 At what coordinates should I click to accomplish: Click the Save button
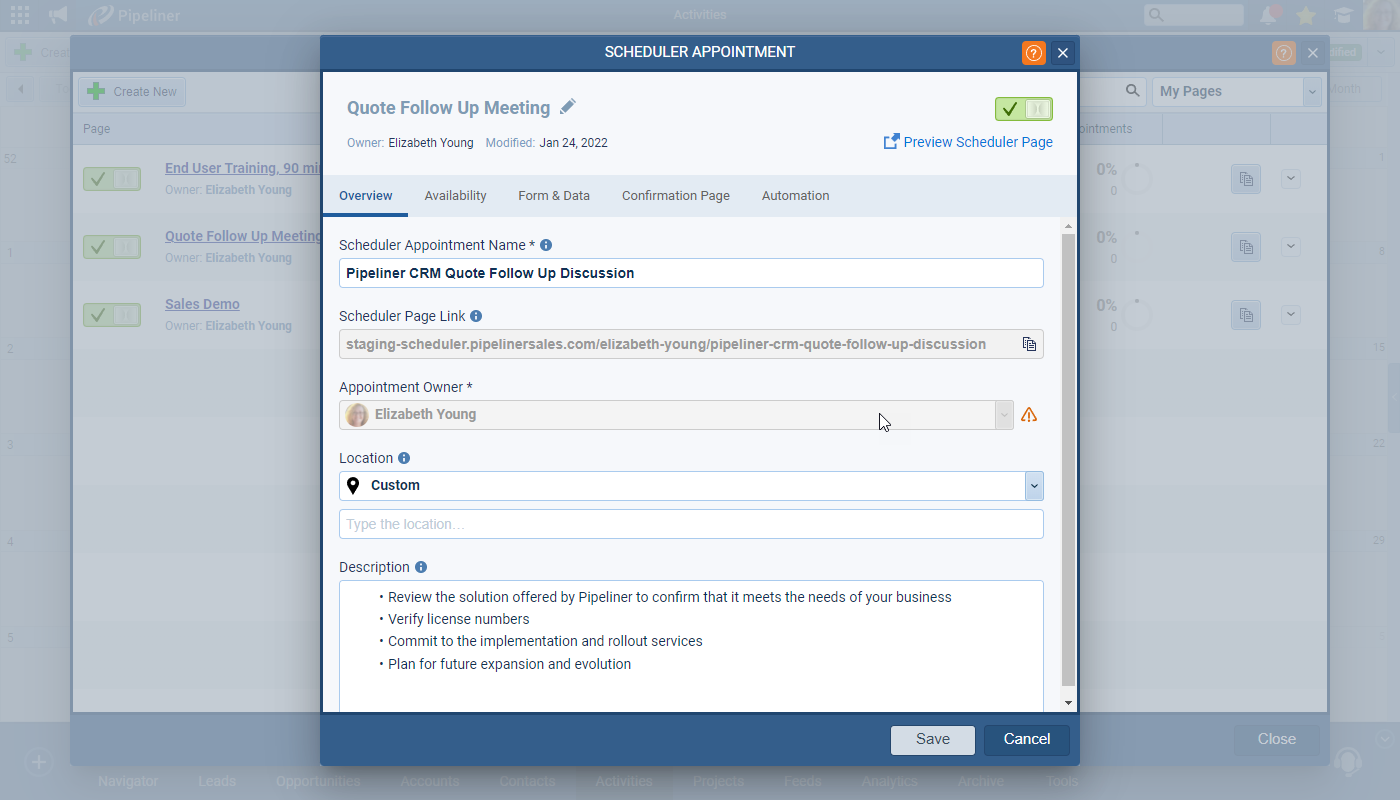(x=932, y=739)
